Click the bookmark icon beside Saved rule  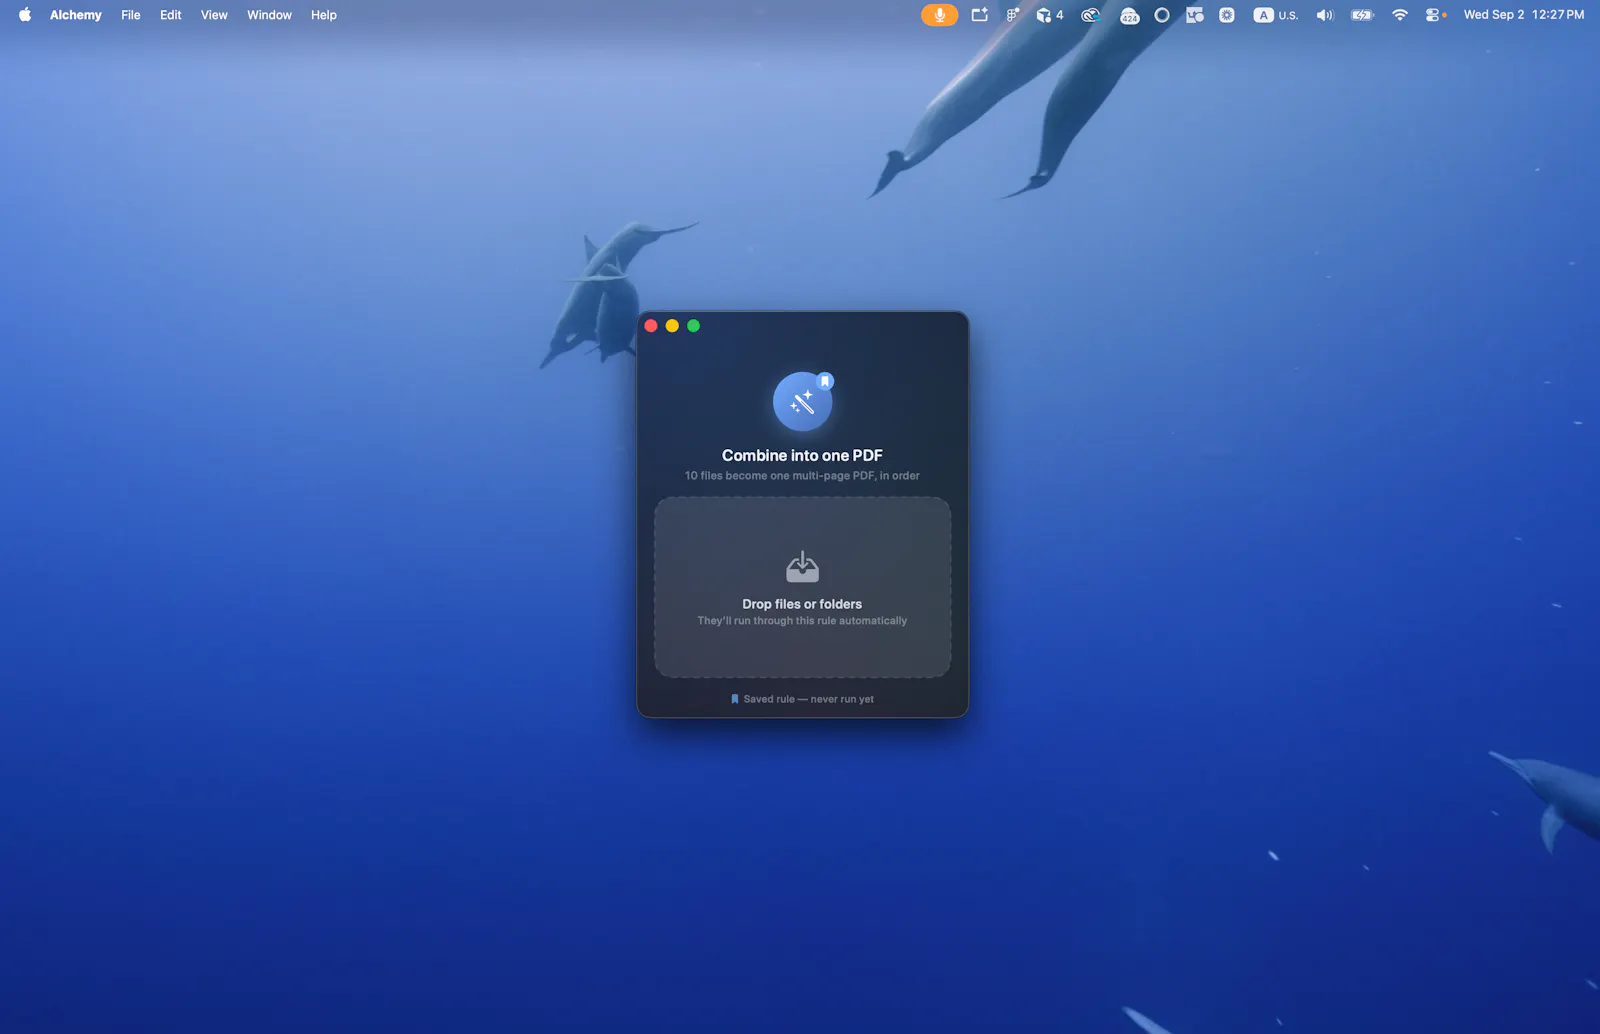[x=735, y=699]
